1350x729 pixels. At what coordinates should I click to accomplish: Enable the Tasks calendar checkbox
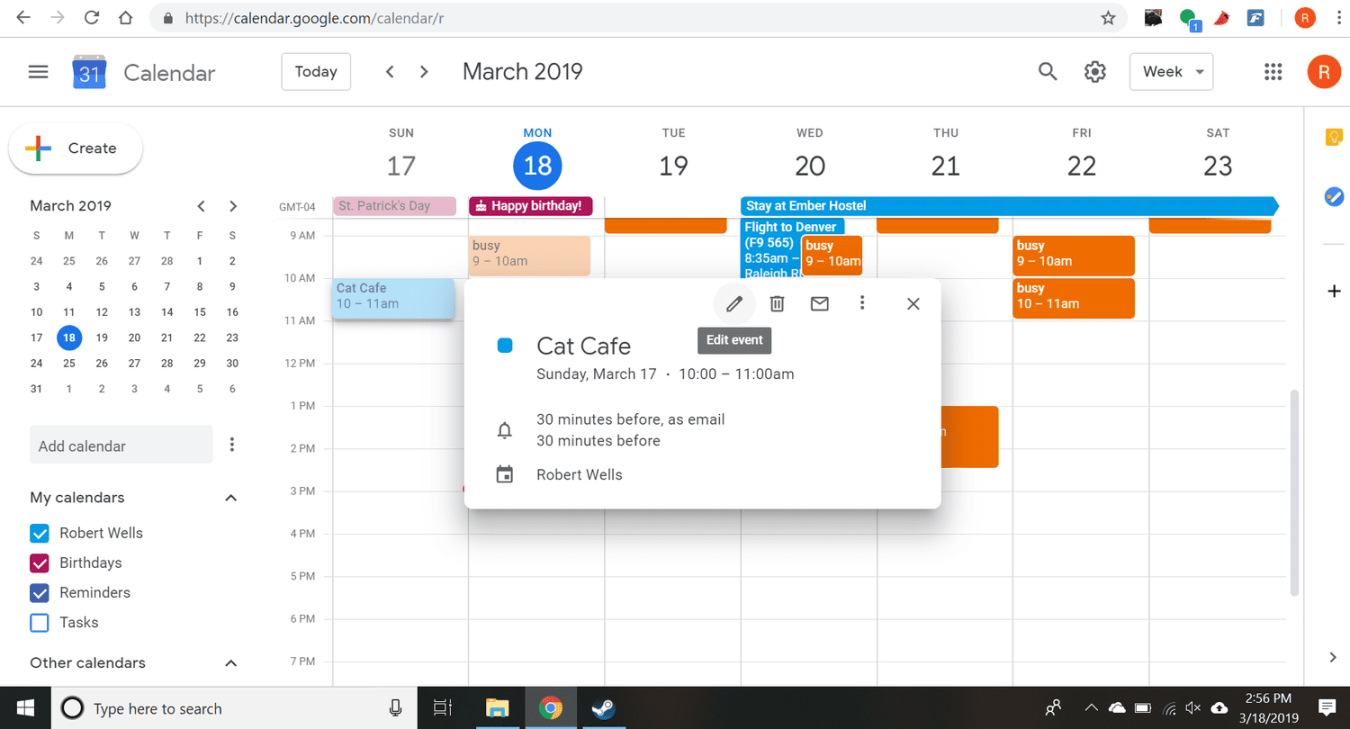(x=40, y=623)
